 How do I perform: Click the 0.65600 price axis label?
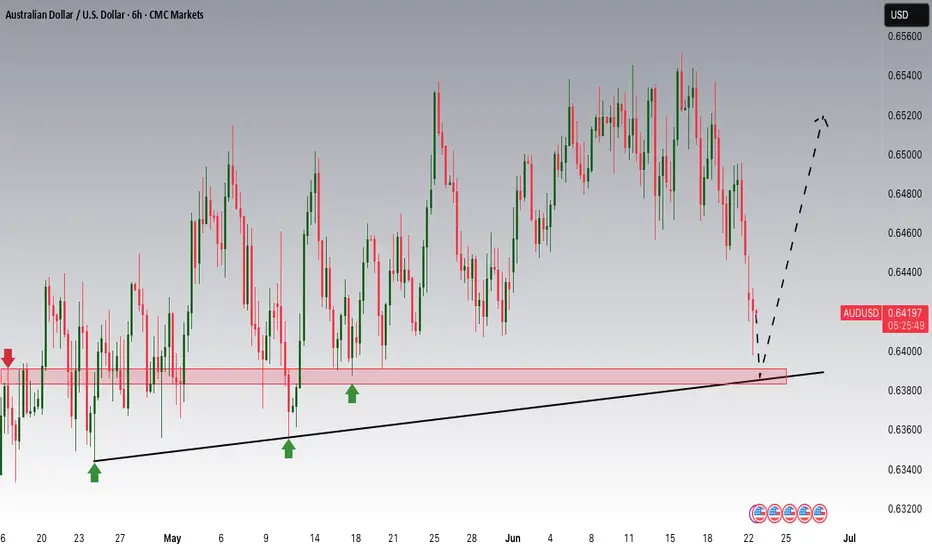coord(905,36)
